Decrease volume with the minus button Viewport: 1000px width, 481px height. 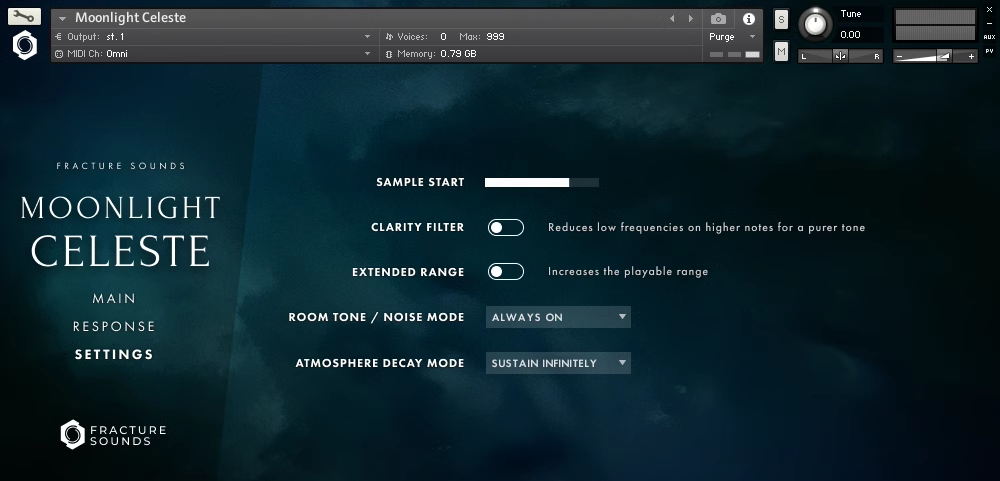900,57
